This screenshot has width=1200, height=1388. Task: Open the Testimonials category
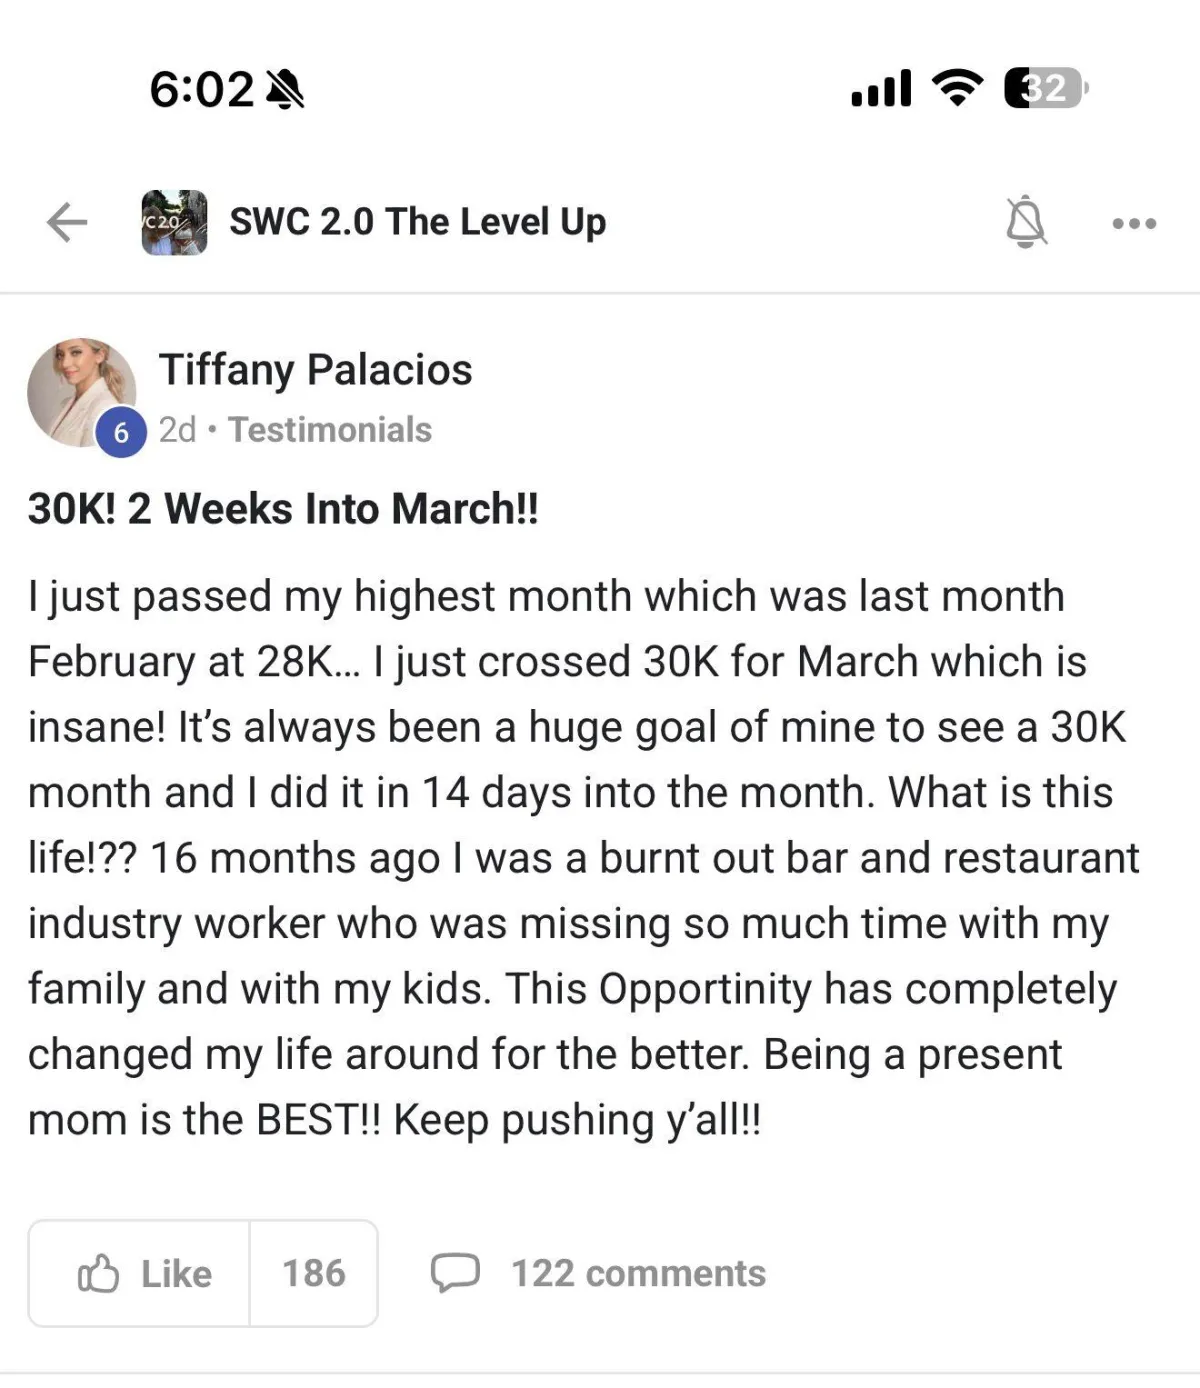click(x=330, y=430)
